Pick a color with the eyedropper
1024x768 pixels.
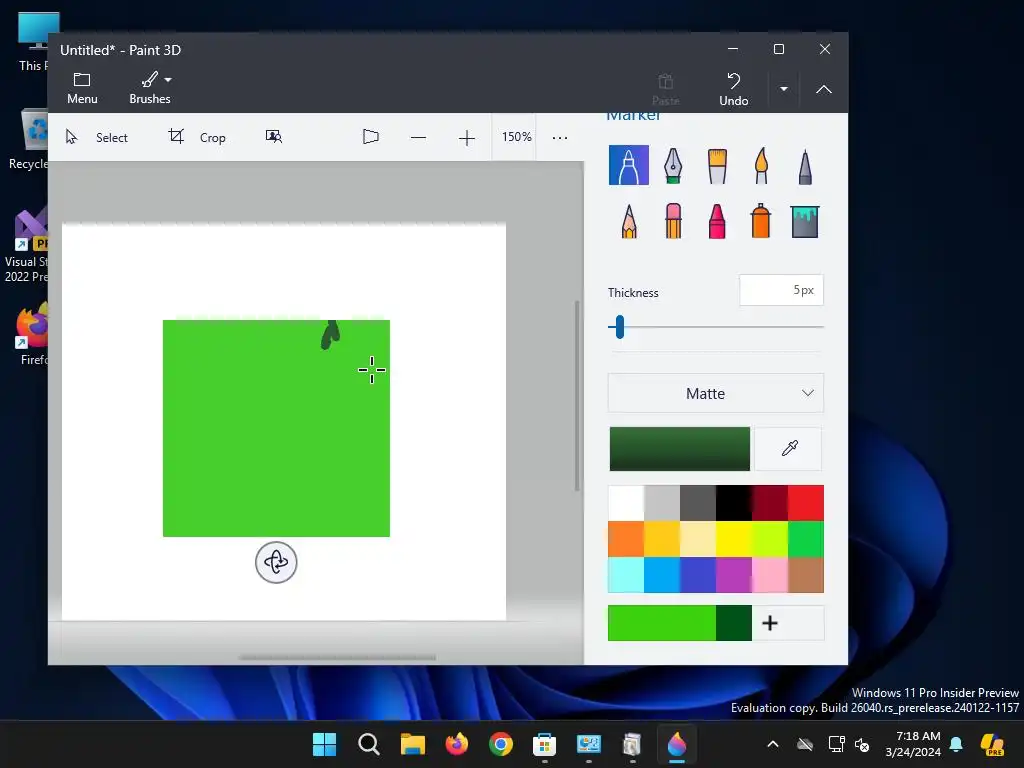pos(789,449)
